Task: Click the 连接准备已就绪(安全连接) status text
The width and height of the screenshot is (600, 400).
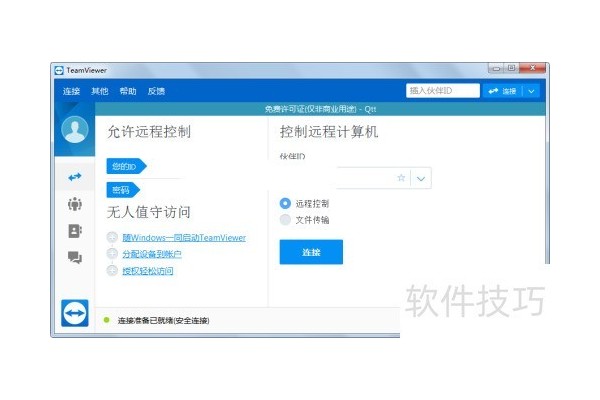Action: 163,320
